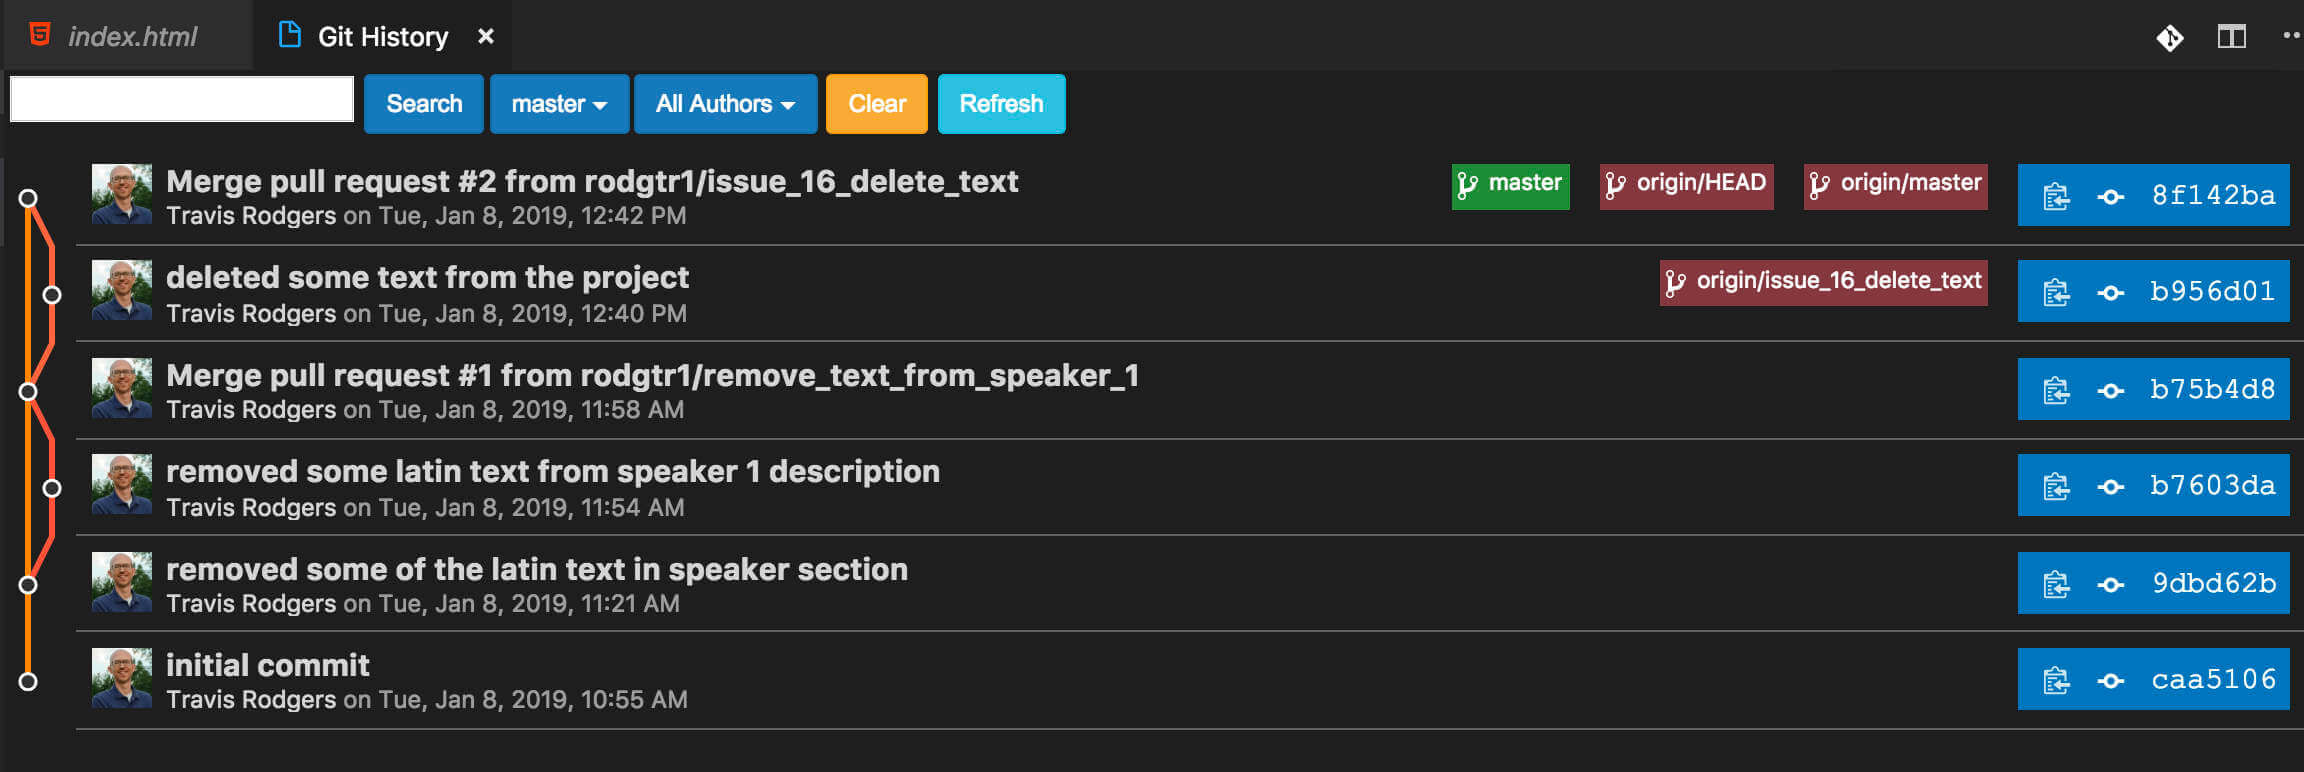The height and width of the screenshot is (772, 2304).
Task: Click the split editor icon
Action: 2232,38
